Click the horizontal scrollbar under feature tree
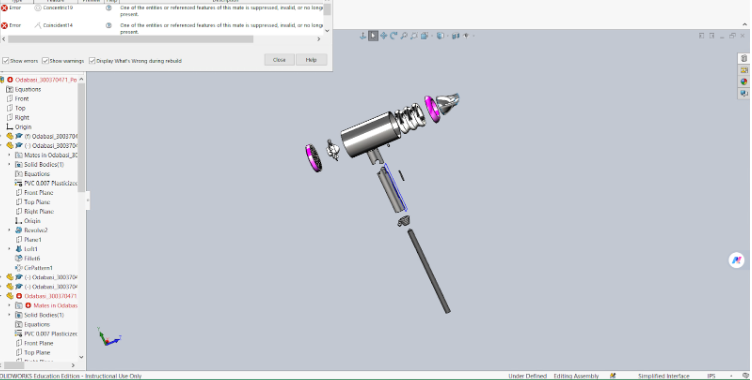The image size is (752, 380). tap(14, 366)
